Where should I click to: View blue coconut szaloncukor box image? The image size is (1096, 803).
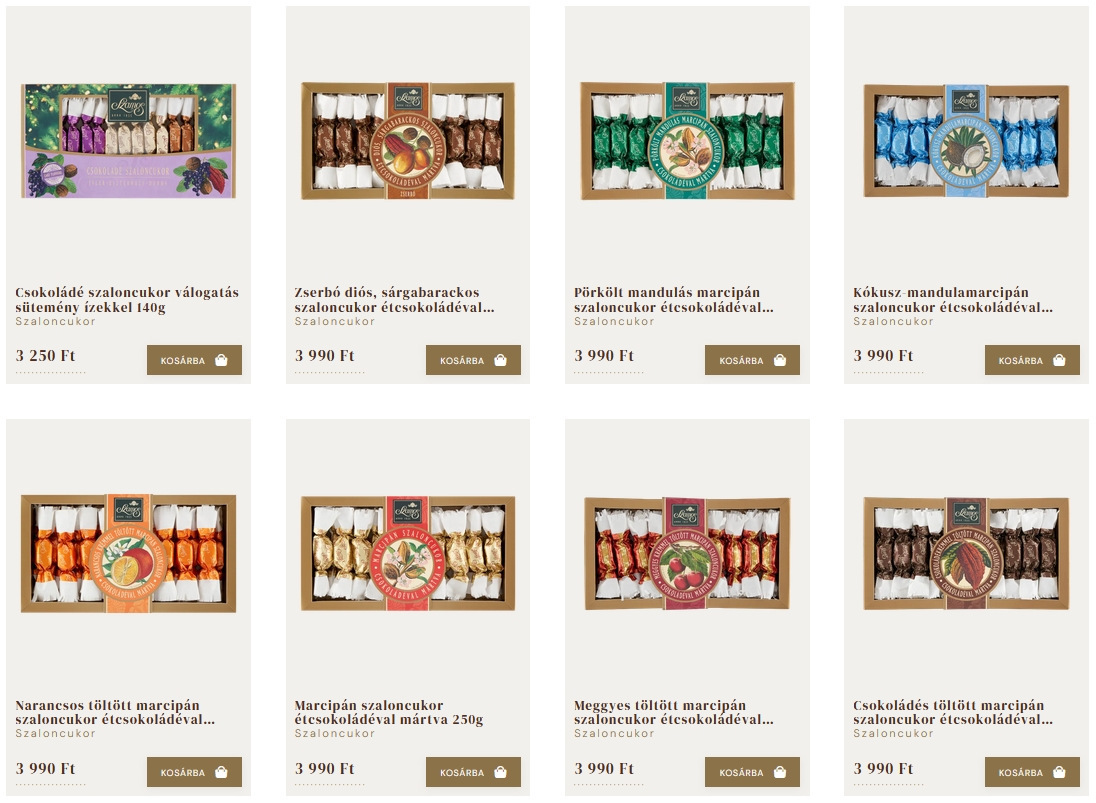coord(966,140)
